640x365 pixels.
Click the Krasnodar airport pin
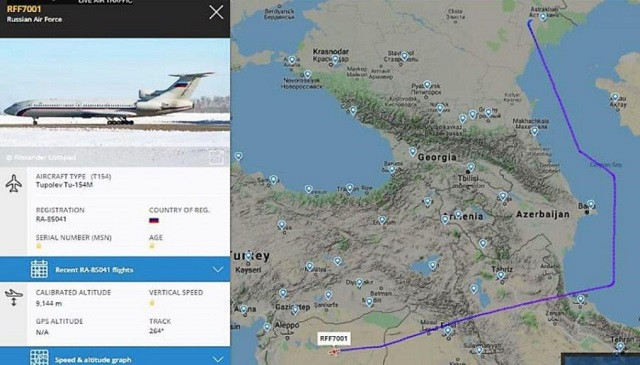335,60
